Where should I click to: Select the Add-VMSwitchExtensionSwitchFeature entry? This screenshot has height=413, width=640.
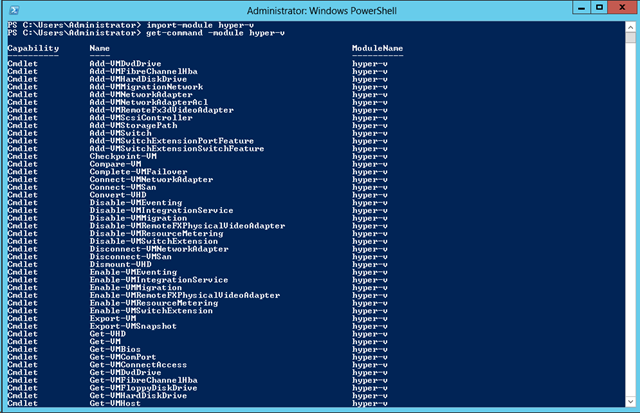177,149
